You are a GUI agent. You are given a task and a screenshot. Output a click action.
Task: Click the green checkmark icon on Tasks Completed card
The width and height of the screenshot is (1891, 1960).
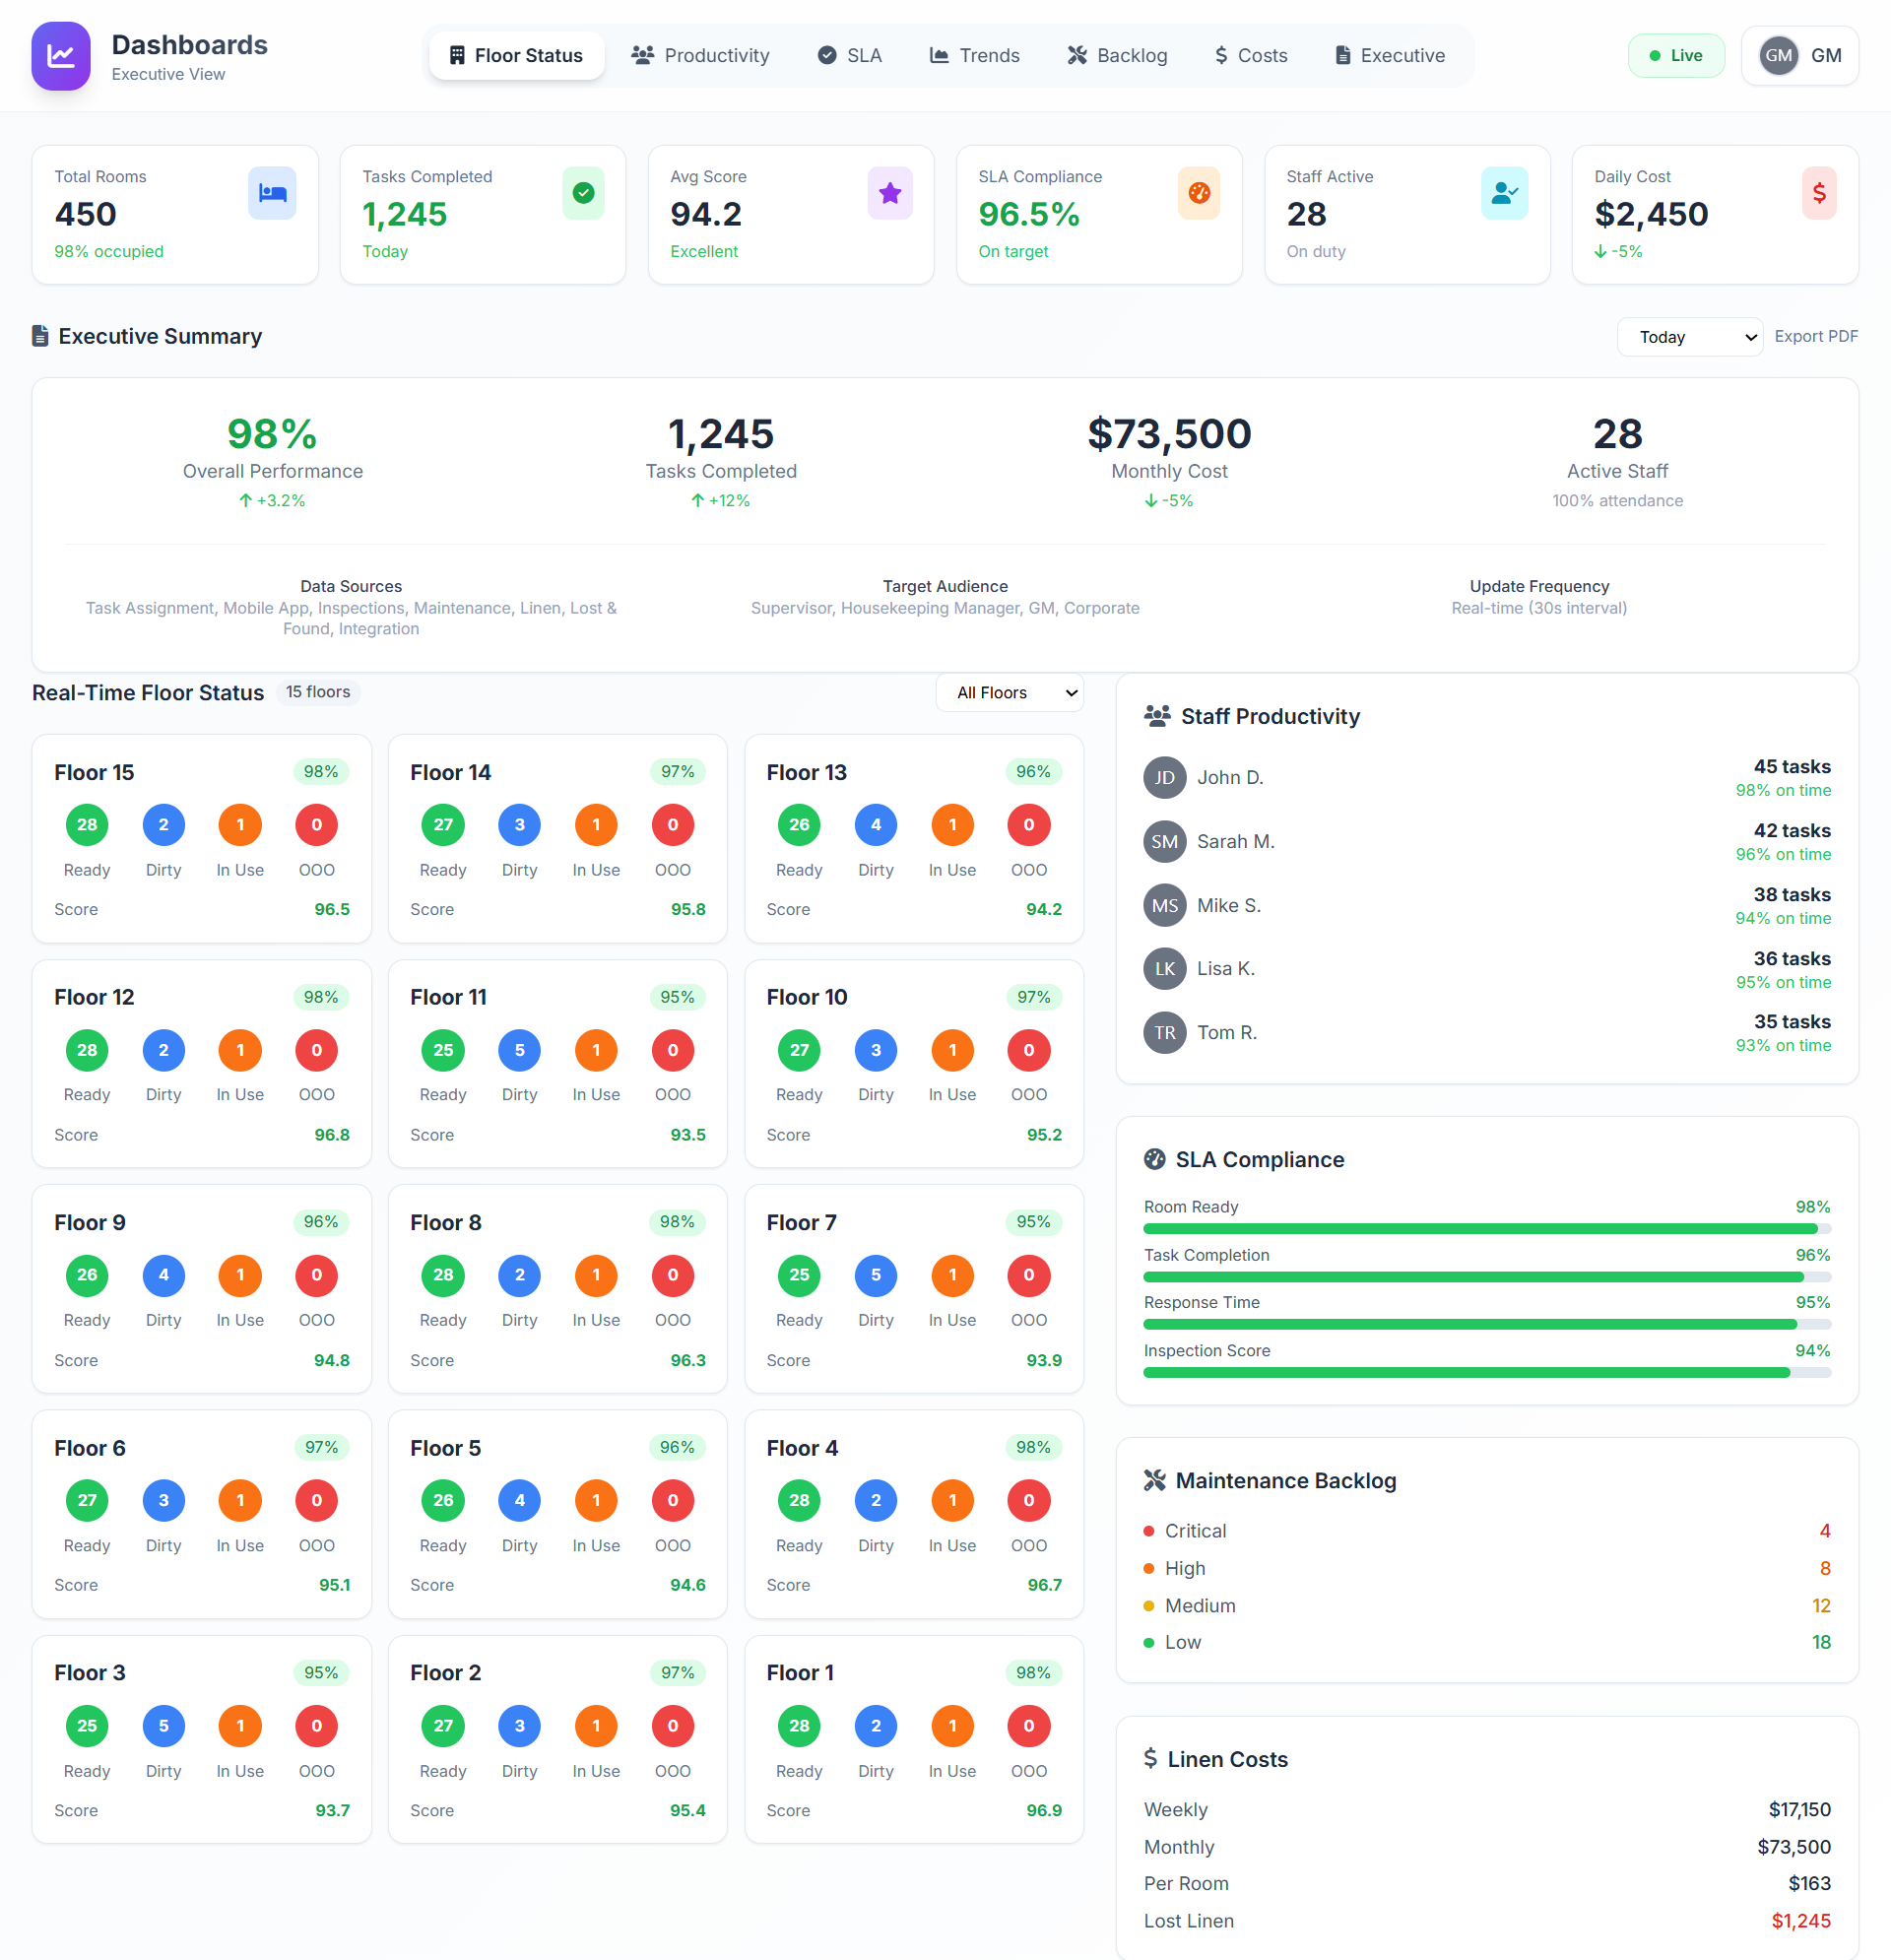point(583,193)
